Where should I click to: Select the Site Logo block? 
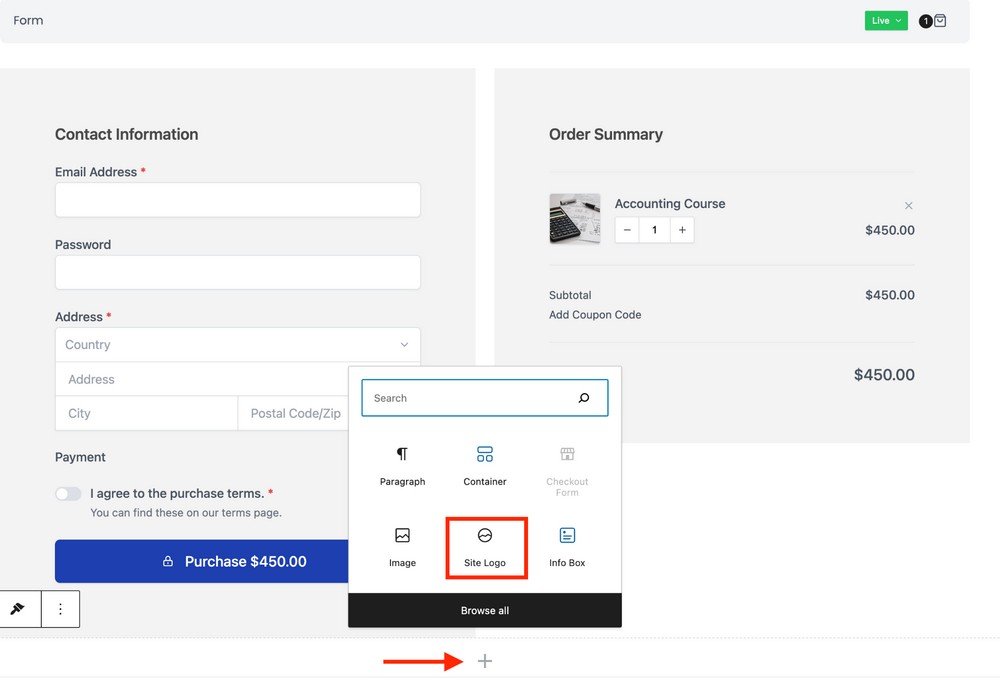(485, 546)
